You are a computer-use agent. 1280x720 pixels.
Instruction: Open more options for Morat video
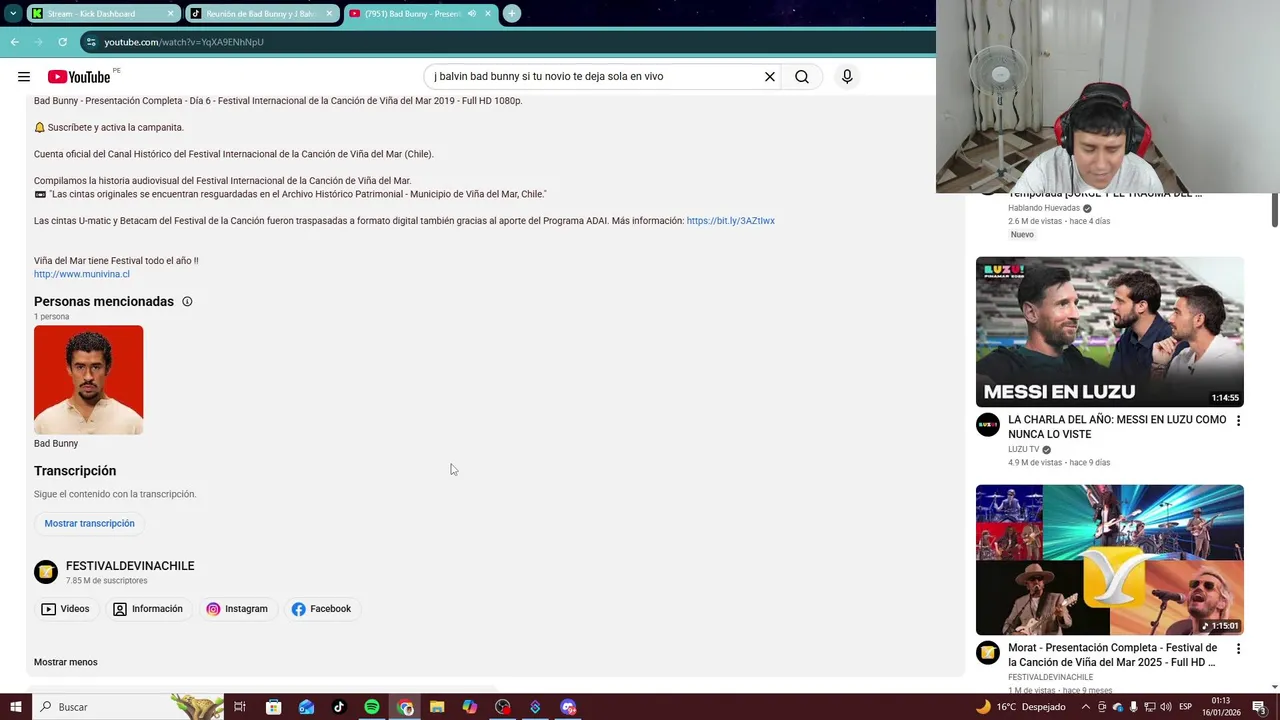coord(1238,649)
